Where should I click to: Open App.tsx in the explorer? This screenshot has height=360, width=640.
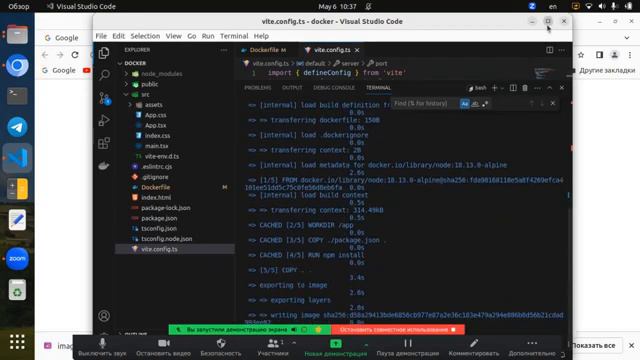coord(156,125)
